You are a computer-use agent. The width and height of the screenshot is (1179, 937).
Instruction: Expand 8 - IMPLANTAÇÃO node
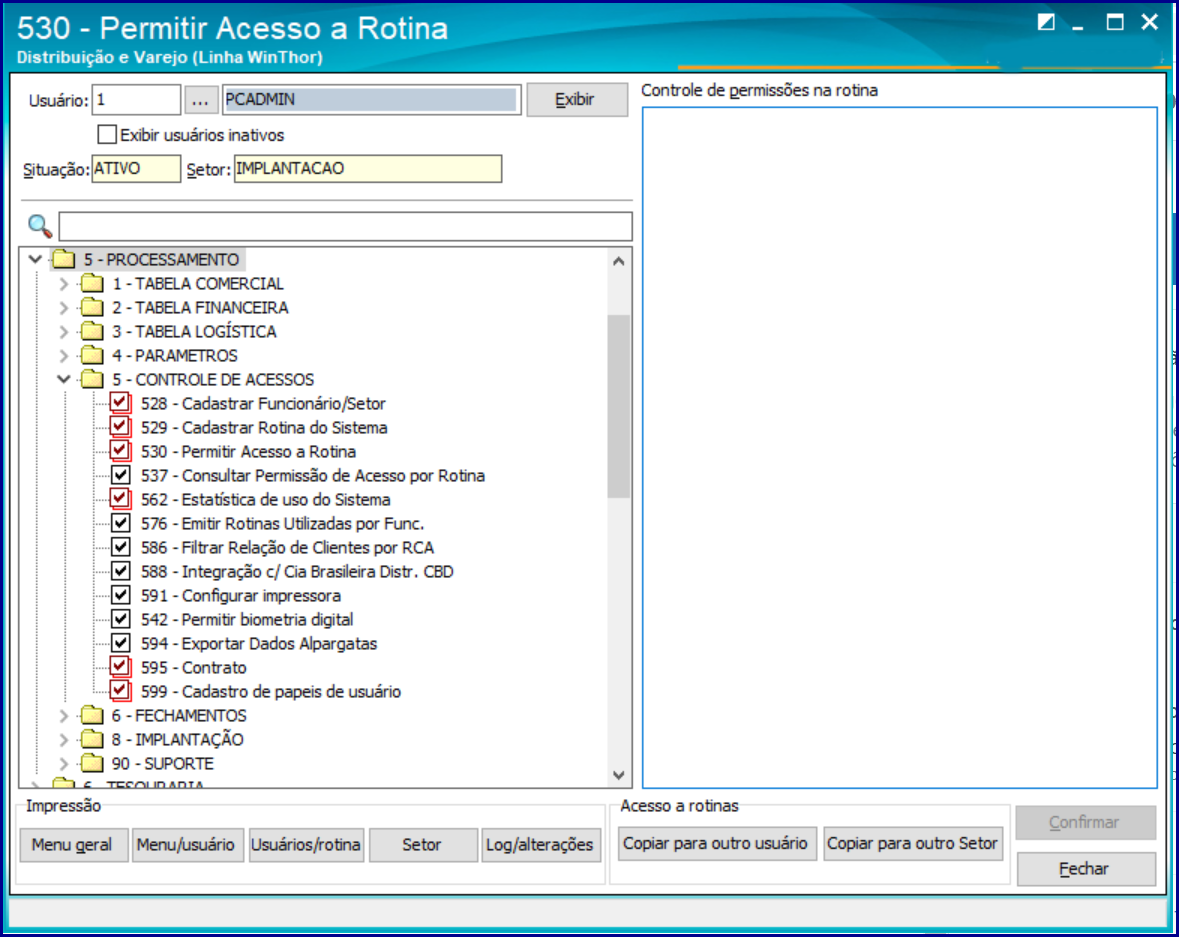pyautogui.click(x=64, y=739)
